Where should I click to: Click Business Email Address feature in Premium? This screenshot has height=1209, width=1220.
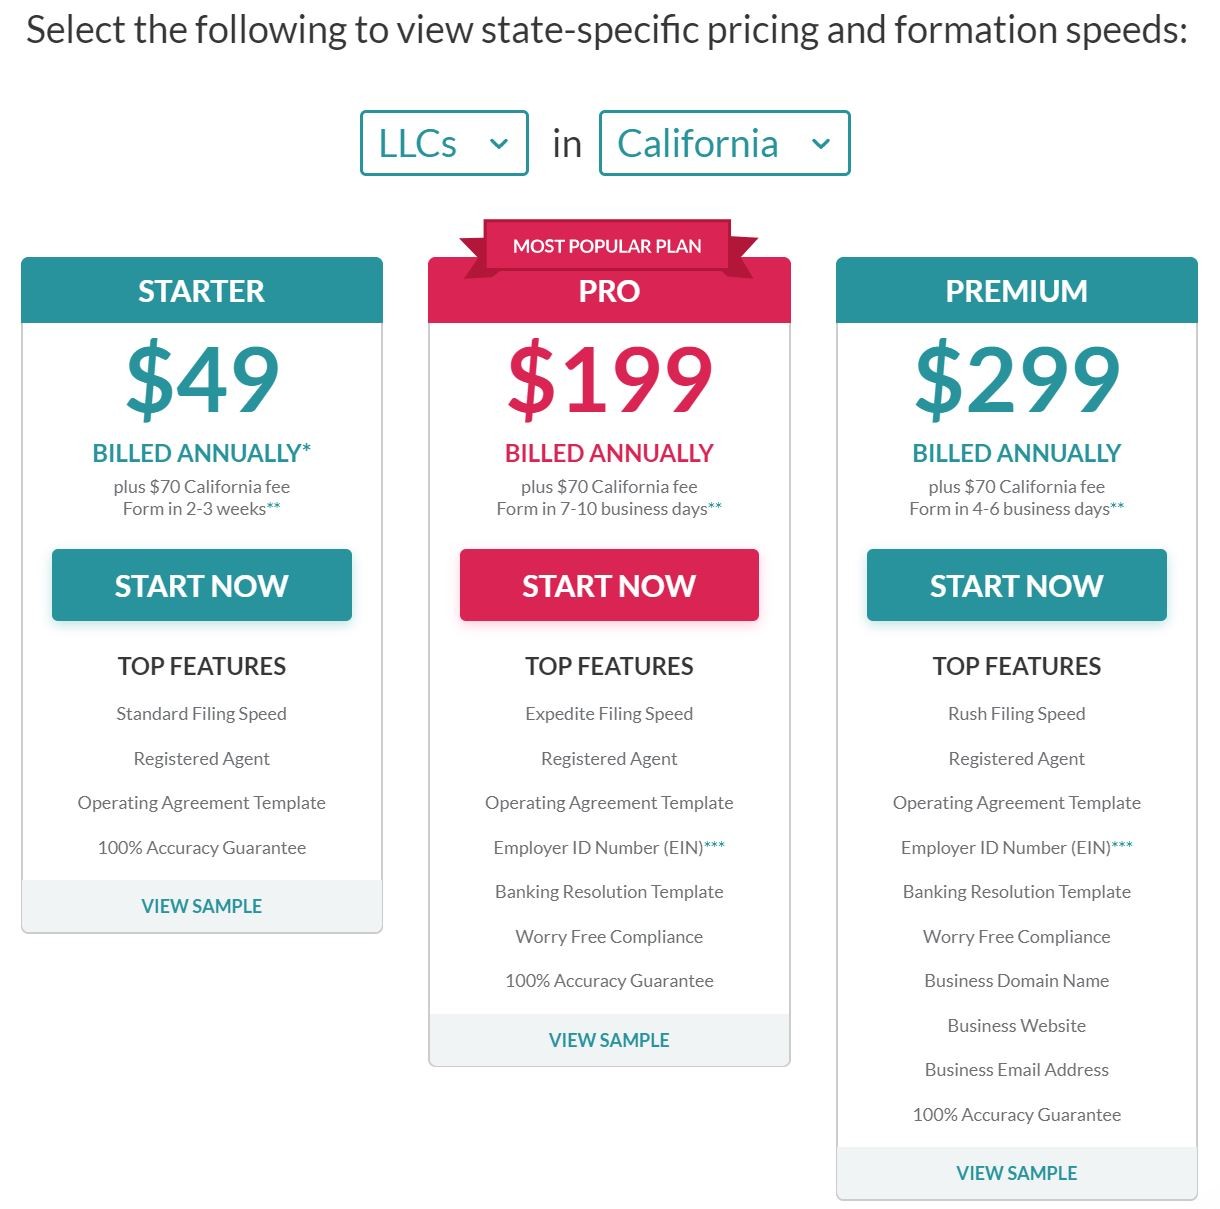coord(1016,1070)
